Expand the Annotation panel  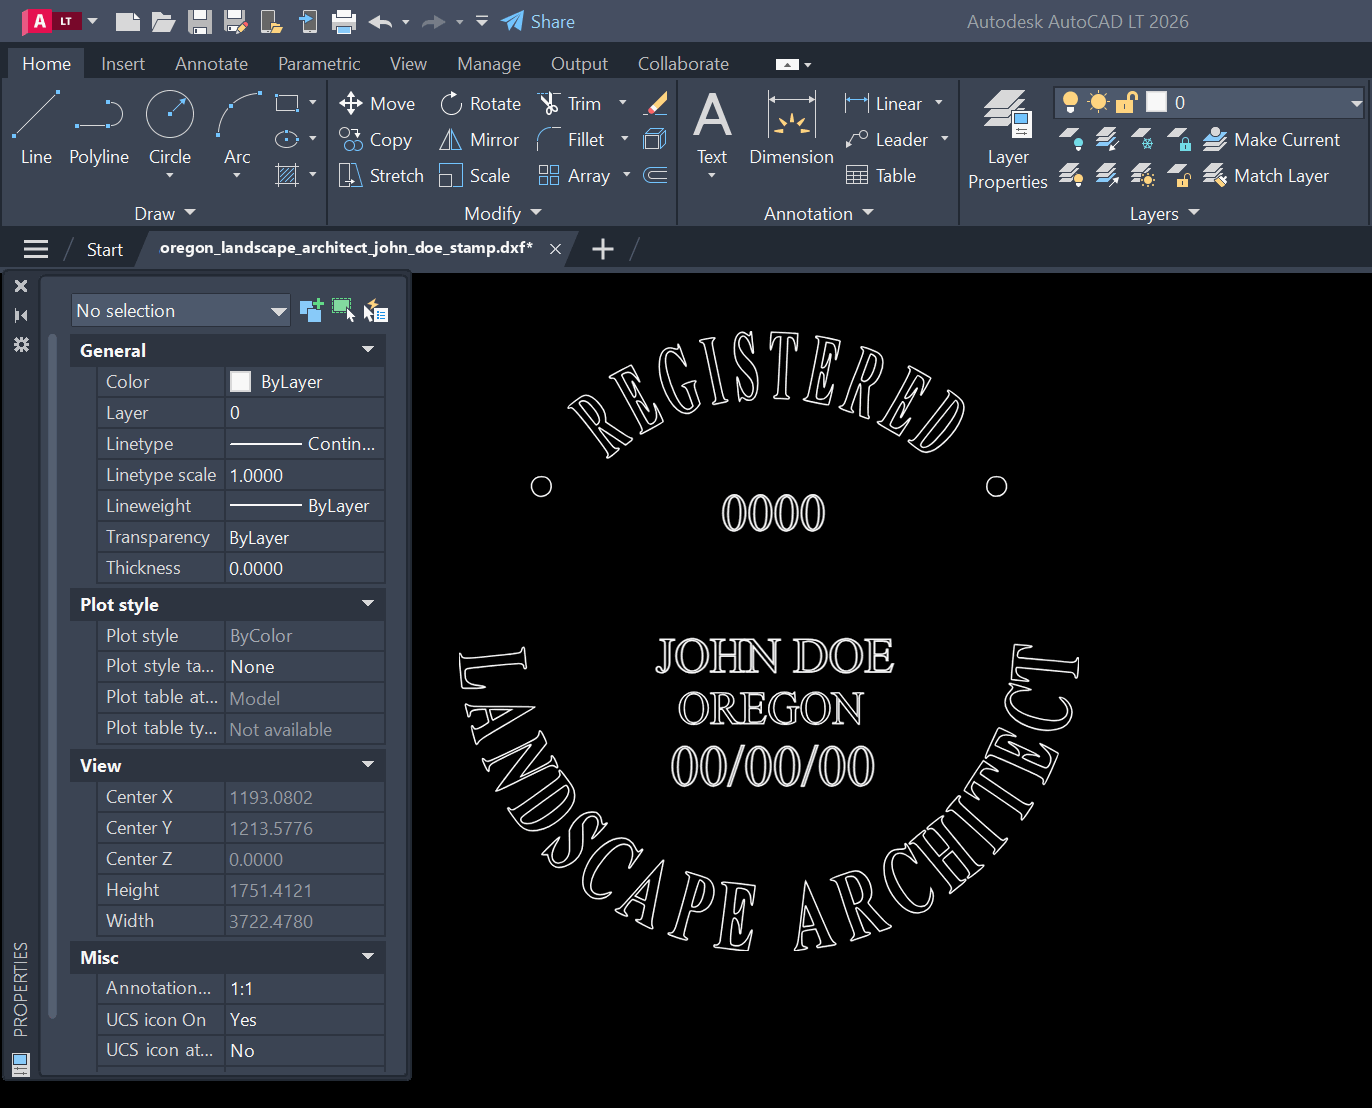819,214
